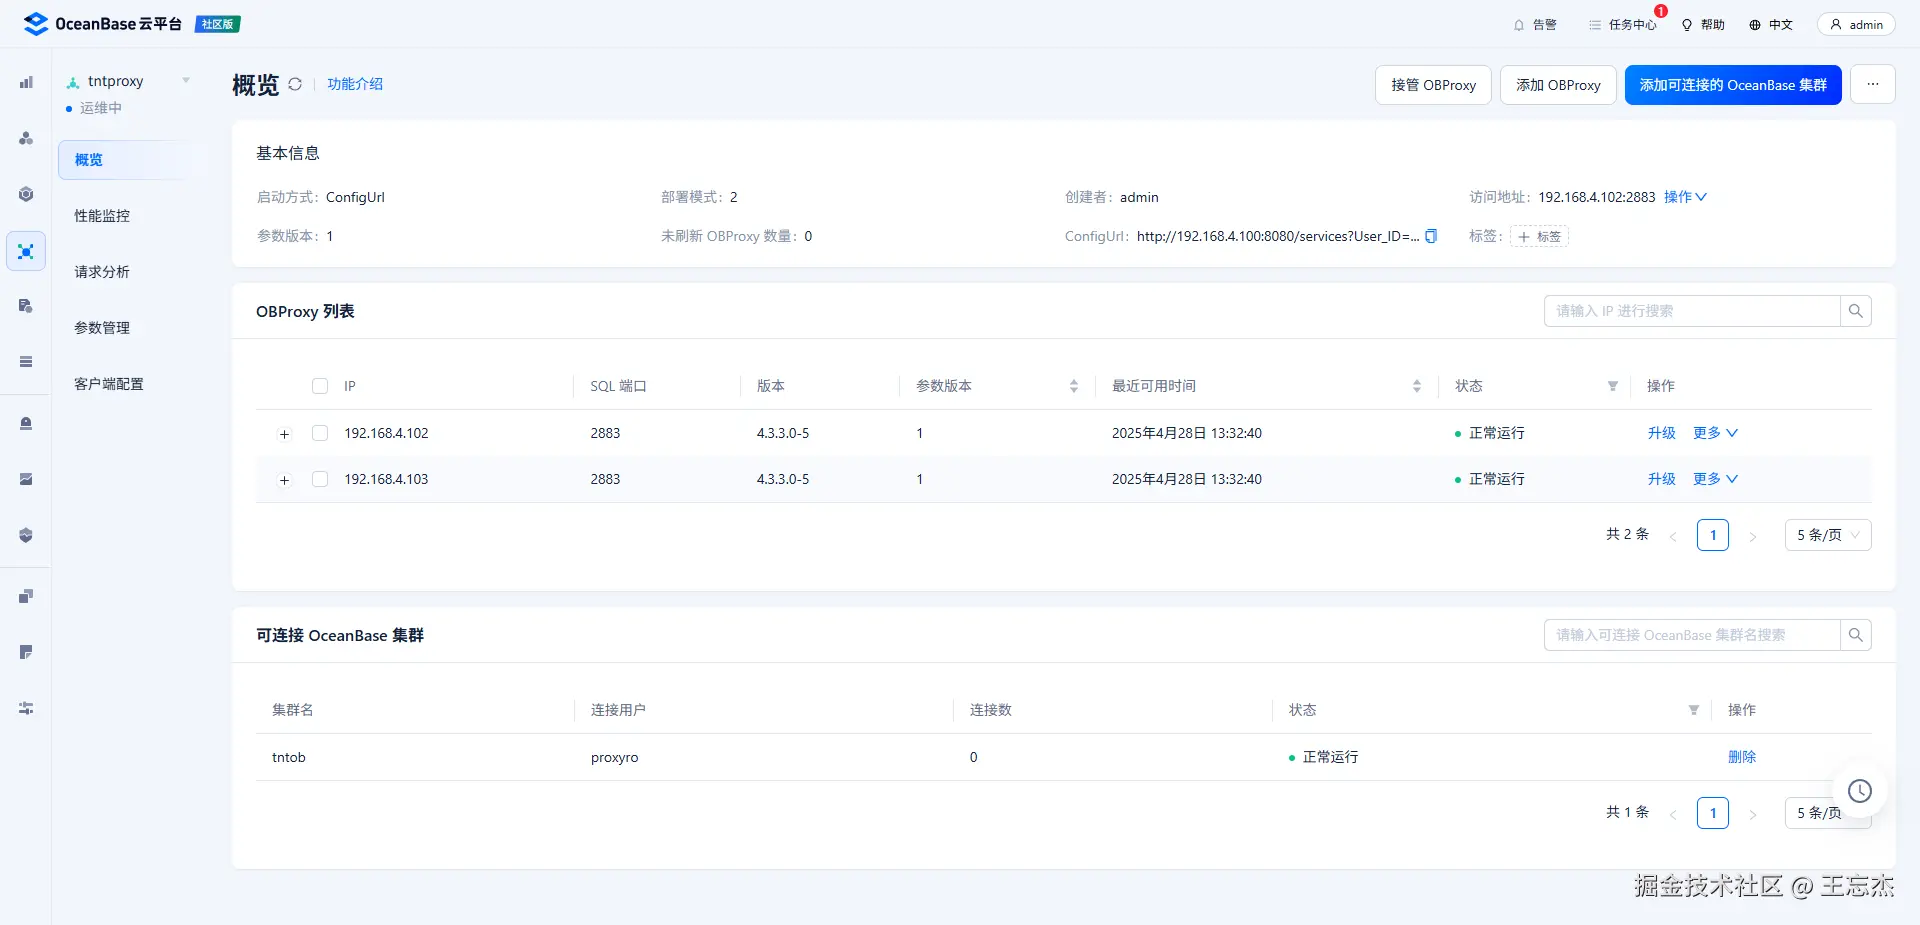Click the 接管 OBProxy button

(1433, 85)
